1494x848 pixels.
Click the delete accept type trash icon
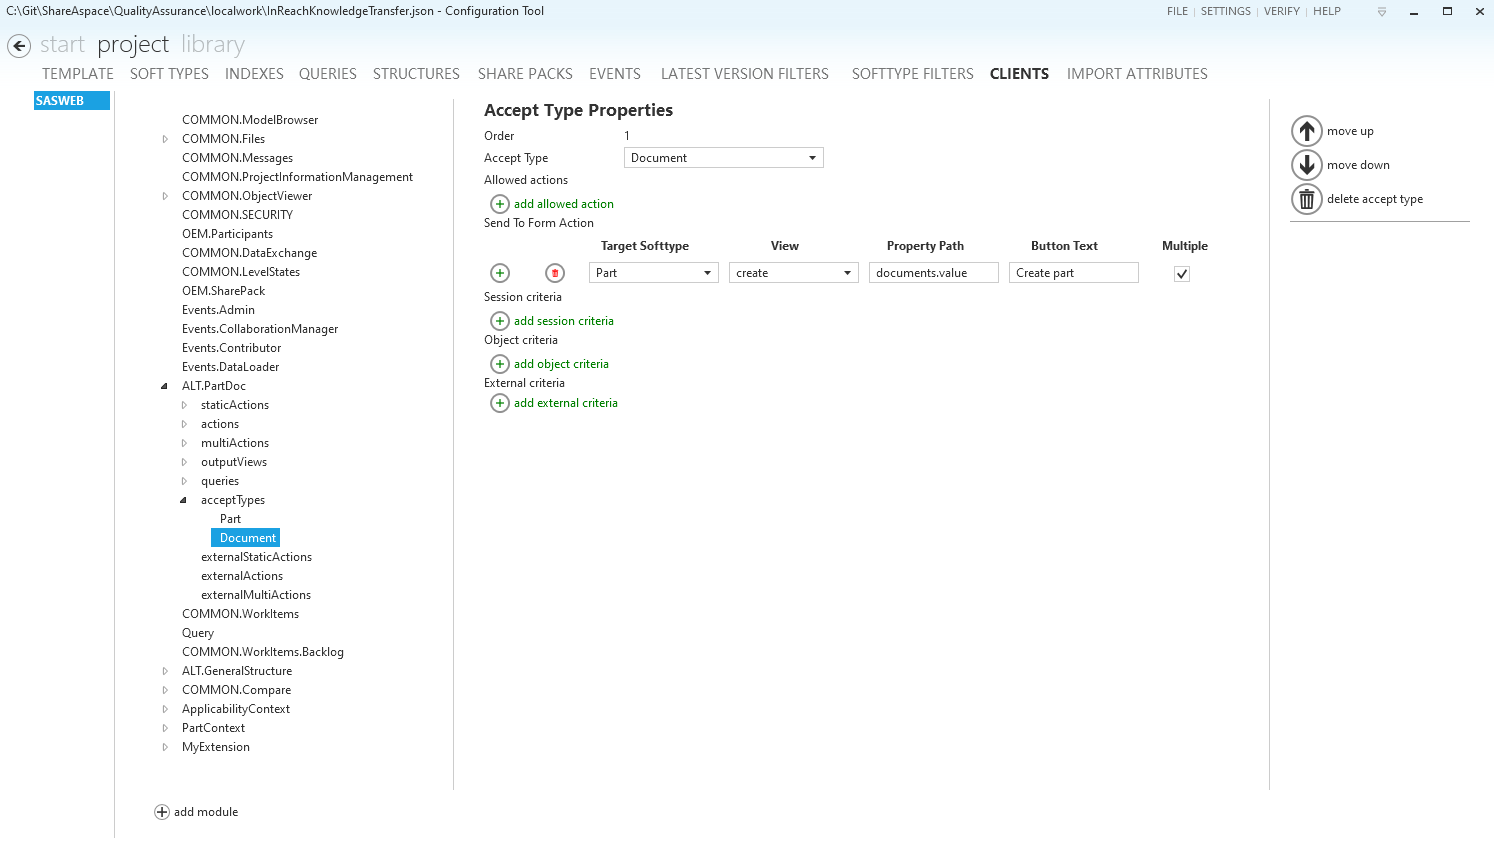[1306, 199]
